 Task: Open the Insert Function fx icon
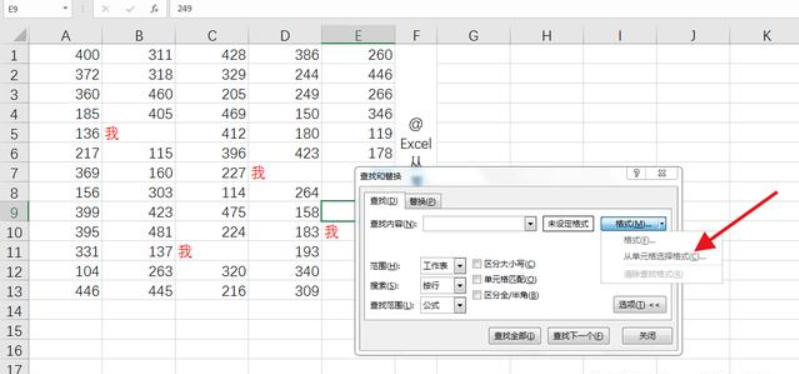coord(154,9)
